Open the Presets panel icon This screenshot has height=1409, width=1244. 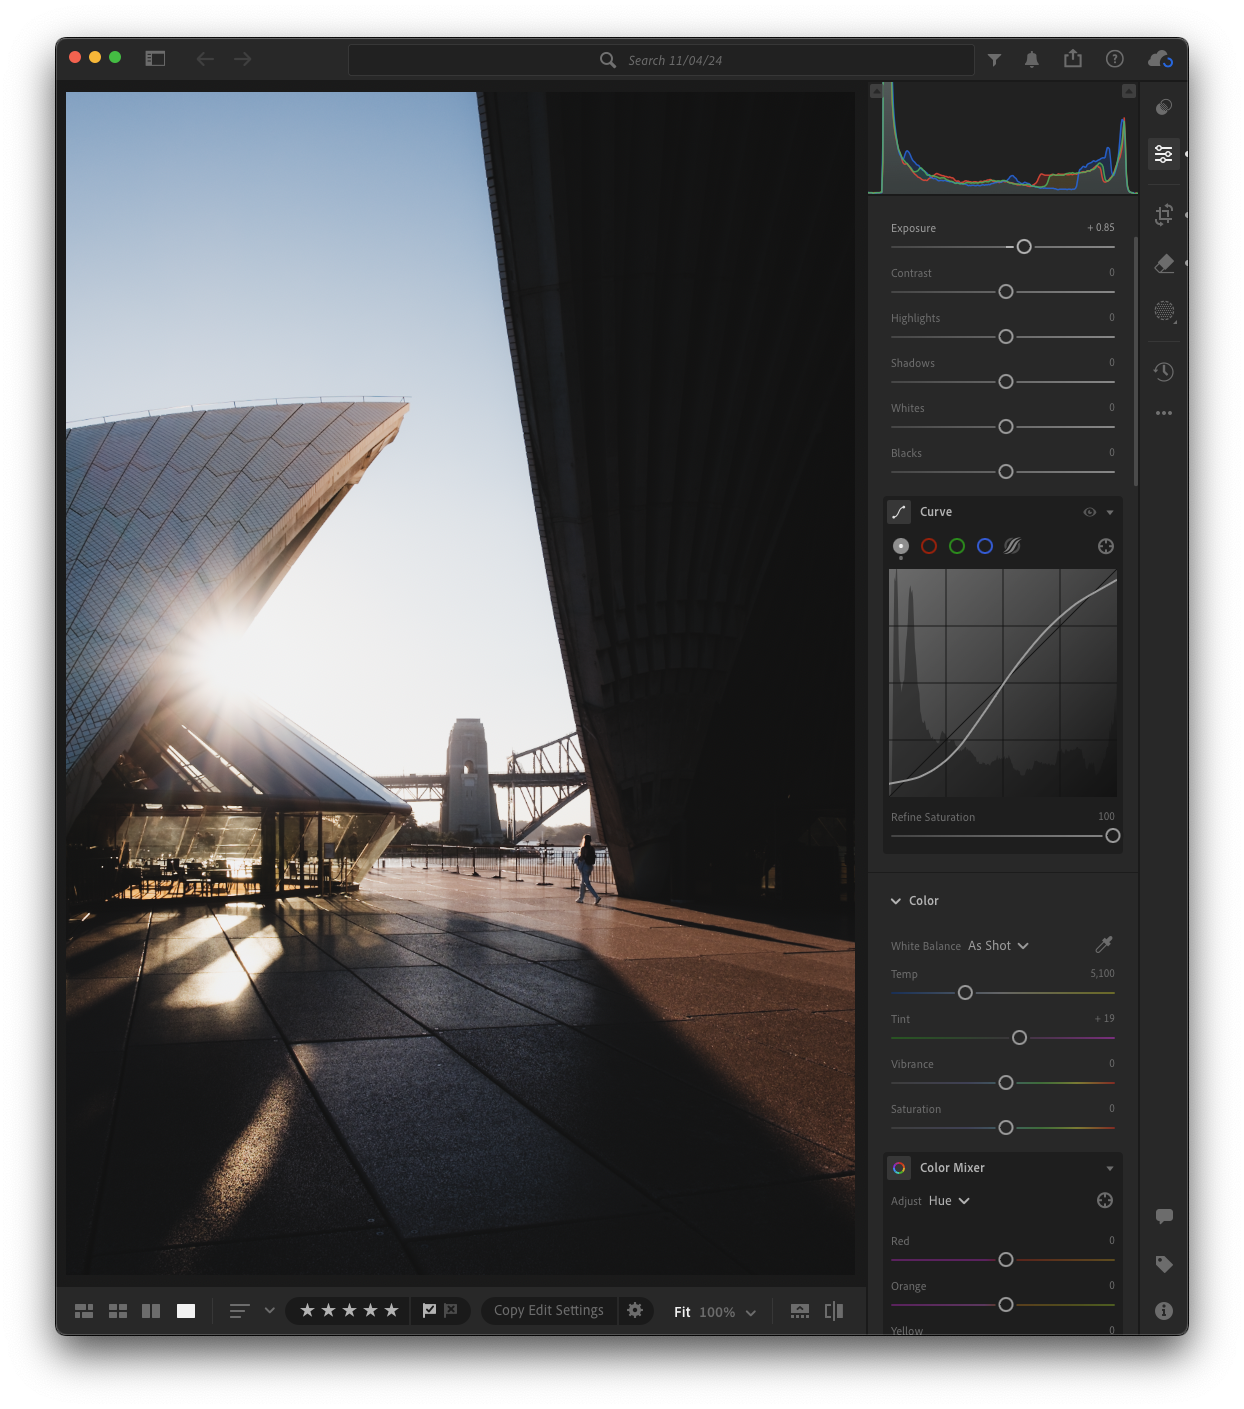[x=1164, y=107]
